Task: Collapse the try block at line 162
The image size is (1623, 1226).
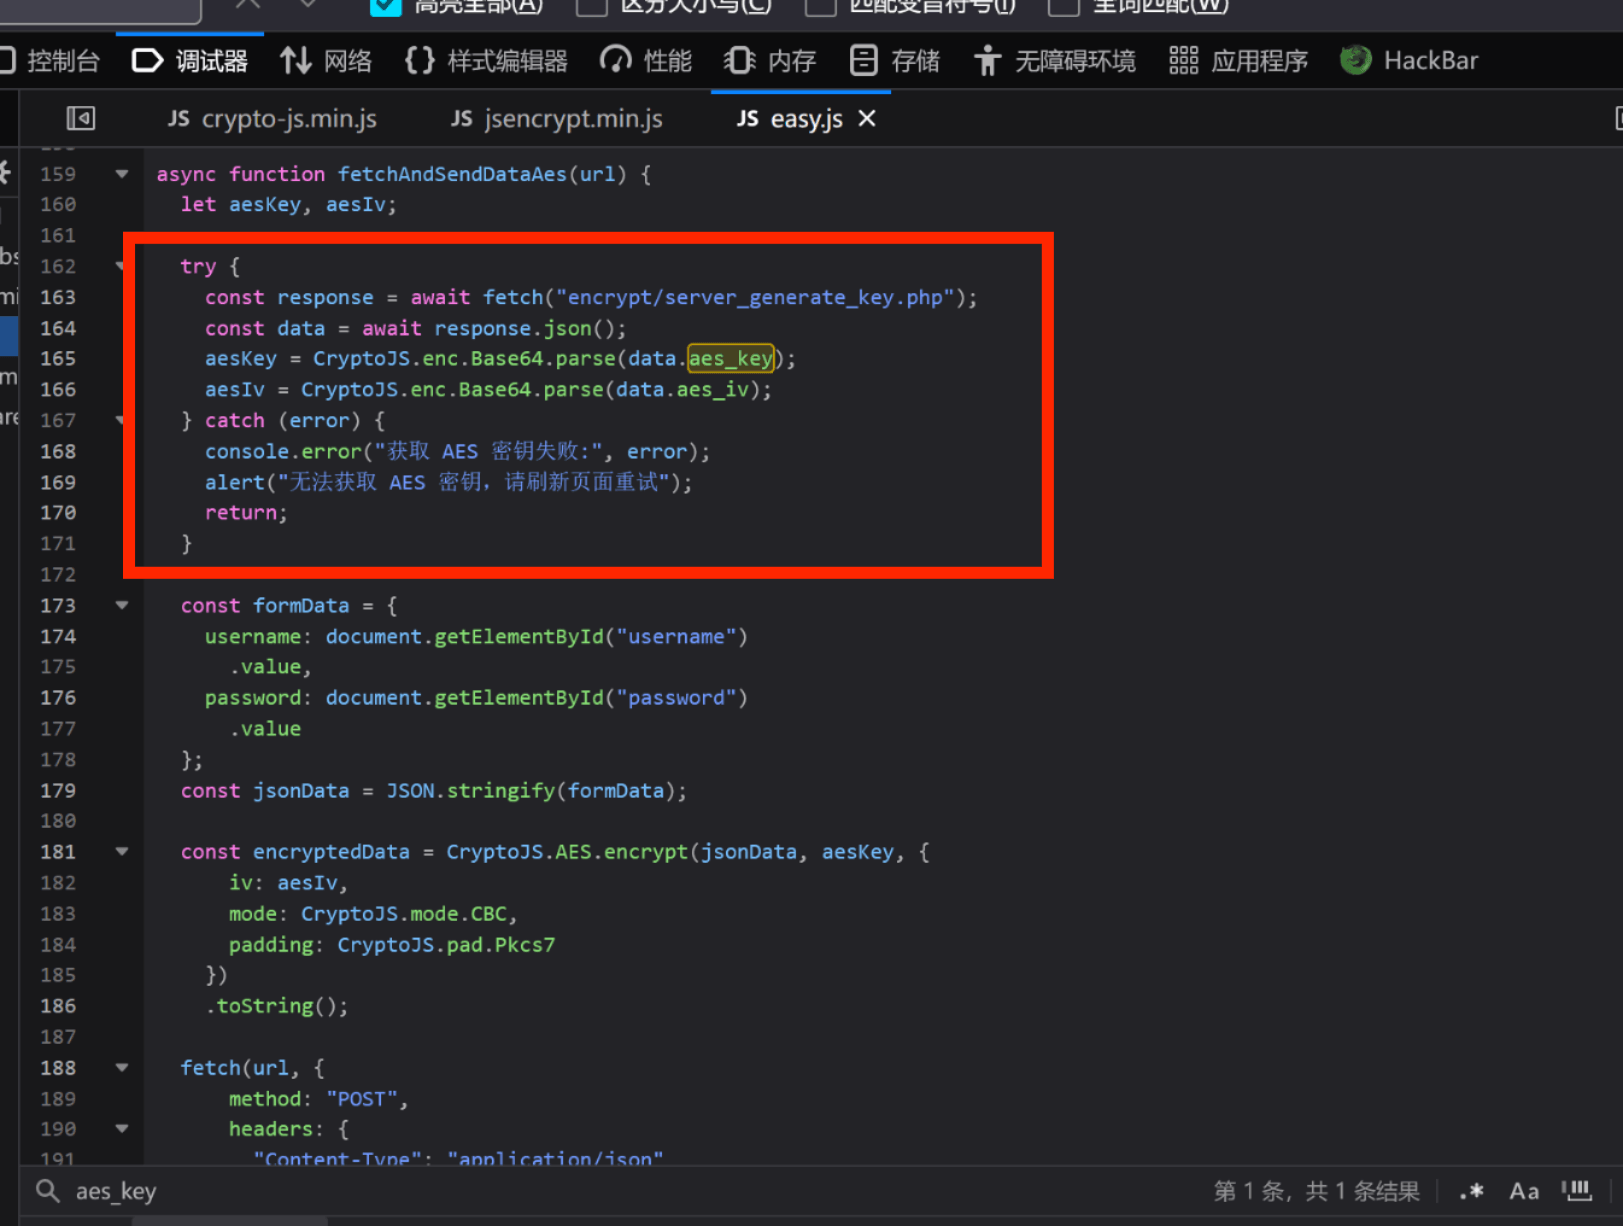Action: coord(122,266)
